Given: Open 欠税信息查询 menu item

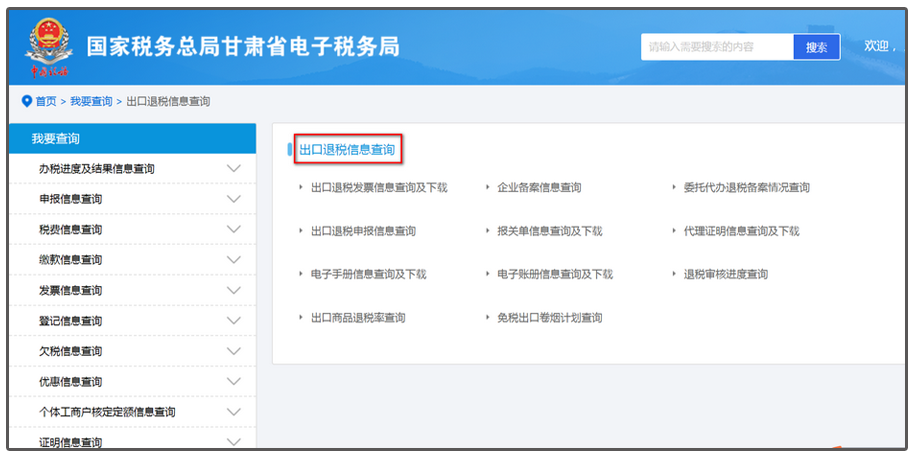Looking at the screenshot, I should point(71,351).
